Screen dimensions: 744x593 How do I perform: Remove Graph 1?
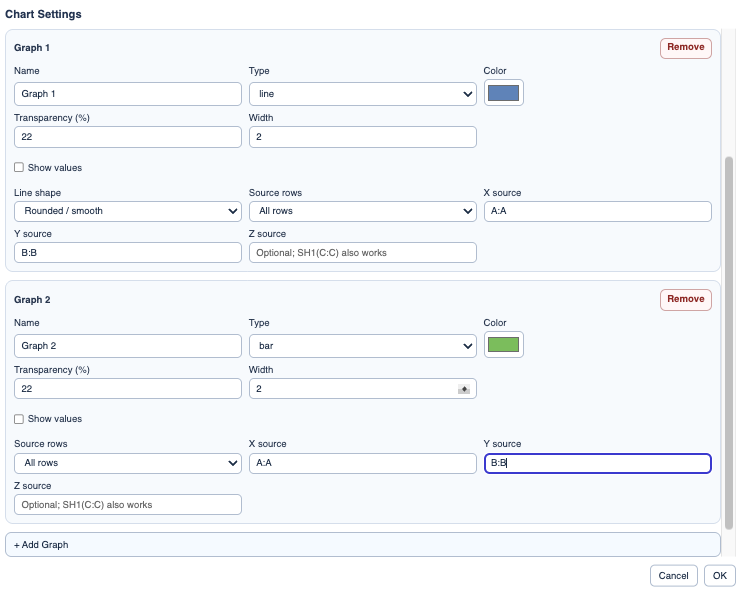(685, 48)
